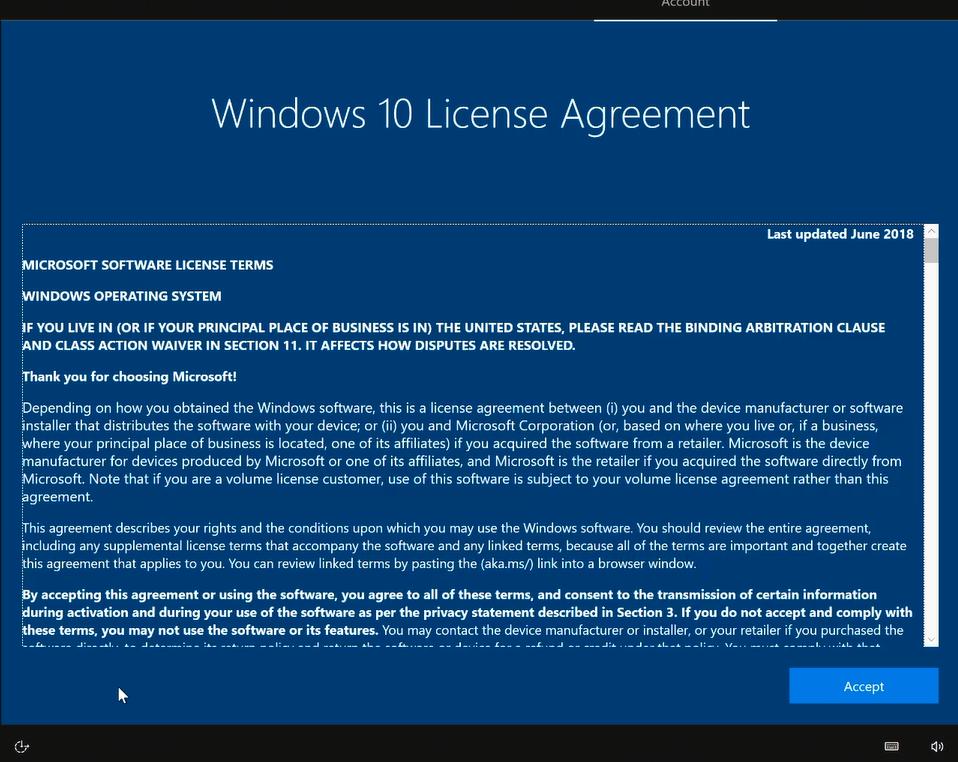Click the Windows 10 License Agreement title

(480, 113)
